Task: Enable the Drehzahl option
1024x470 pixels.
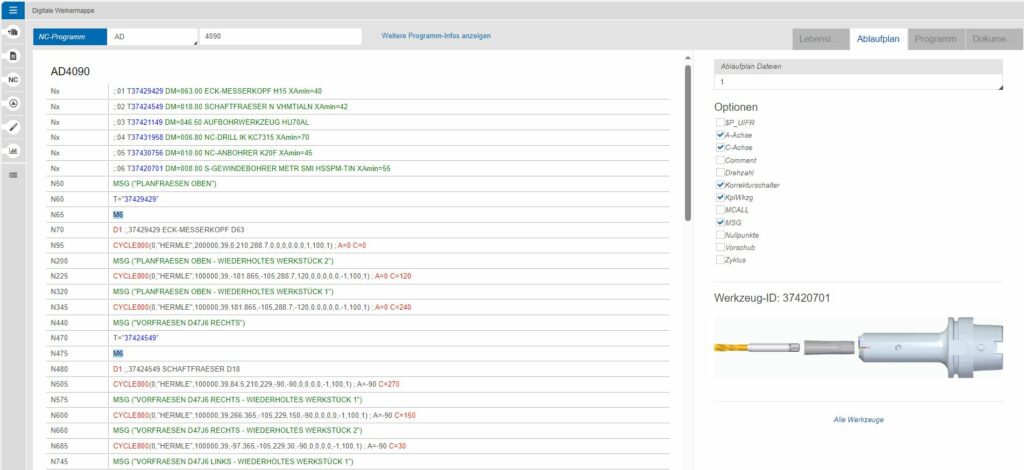Action: coord(720,172)
